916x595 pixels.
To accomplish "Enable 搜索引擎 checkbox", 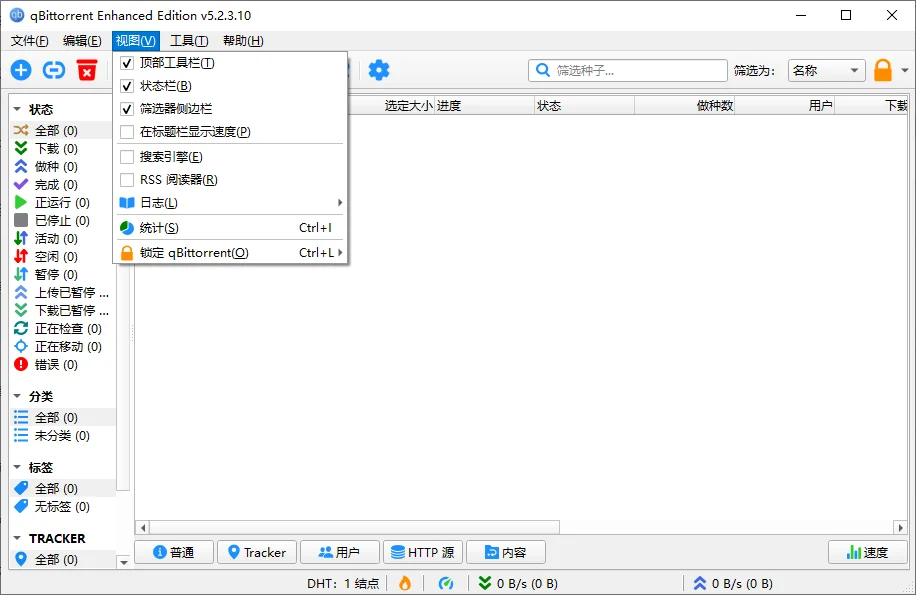I will pyautogui.click(x=127, y=157).
